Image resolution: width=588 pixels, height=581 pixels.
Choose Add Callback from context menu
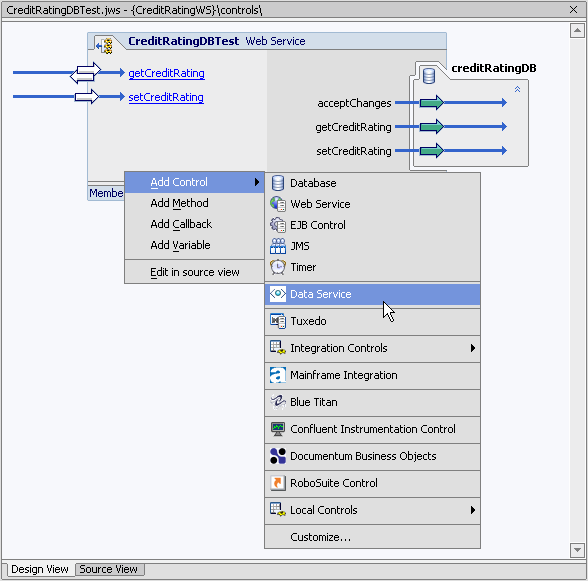pyautogui.click(x=194, y=224)
